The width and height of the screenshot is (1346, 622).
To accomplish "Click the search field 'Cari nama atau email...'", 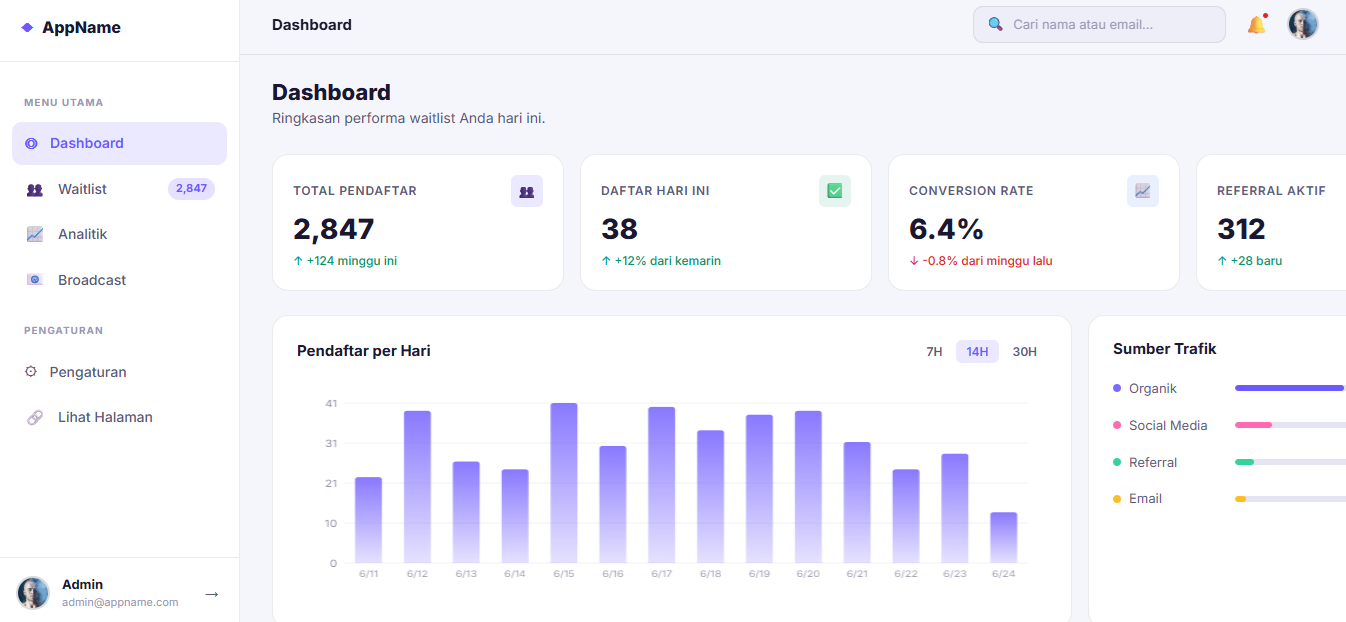I will 1099,24.
